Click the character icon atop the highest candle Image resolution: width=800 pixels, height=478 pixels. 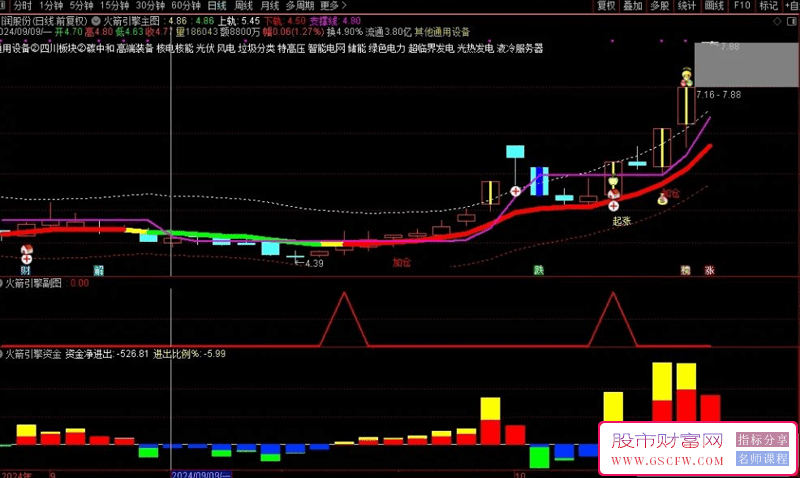687,77
